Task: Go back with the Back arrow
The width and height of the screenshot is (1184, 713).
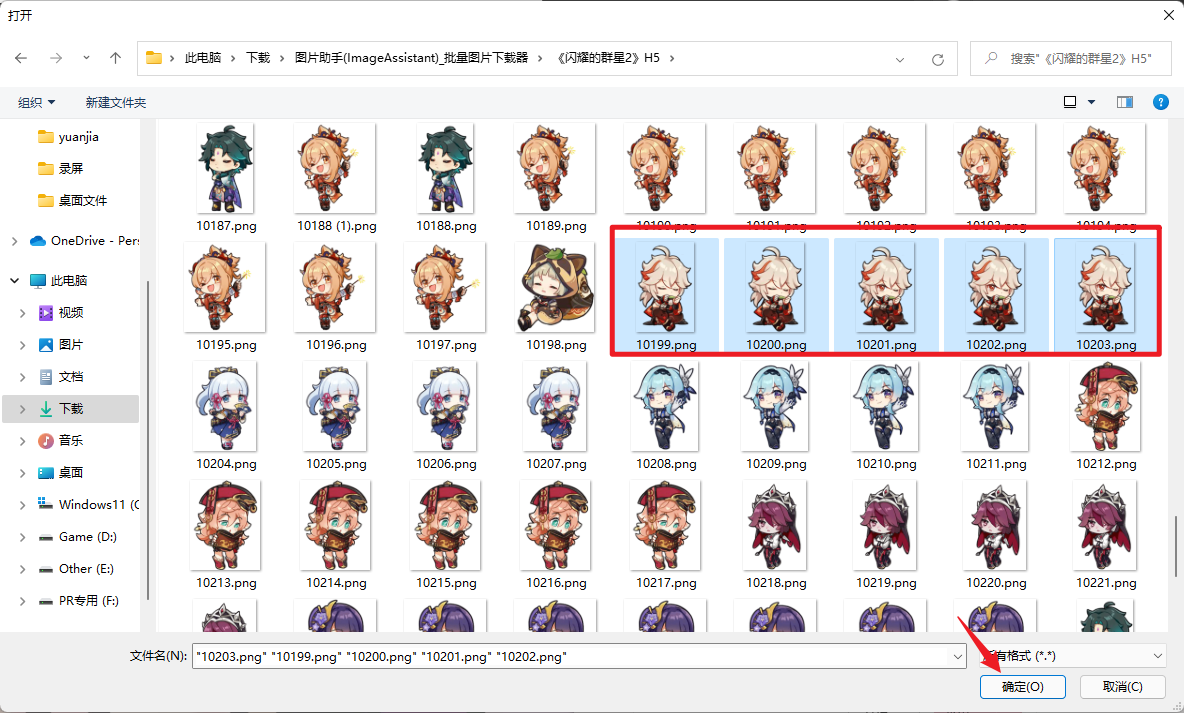Action: click(21, 58)
